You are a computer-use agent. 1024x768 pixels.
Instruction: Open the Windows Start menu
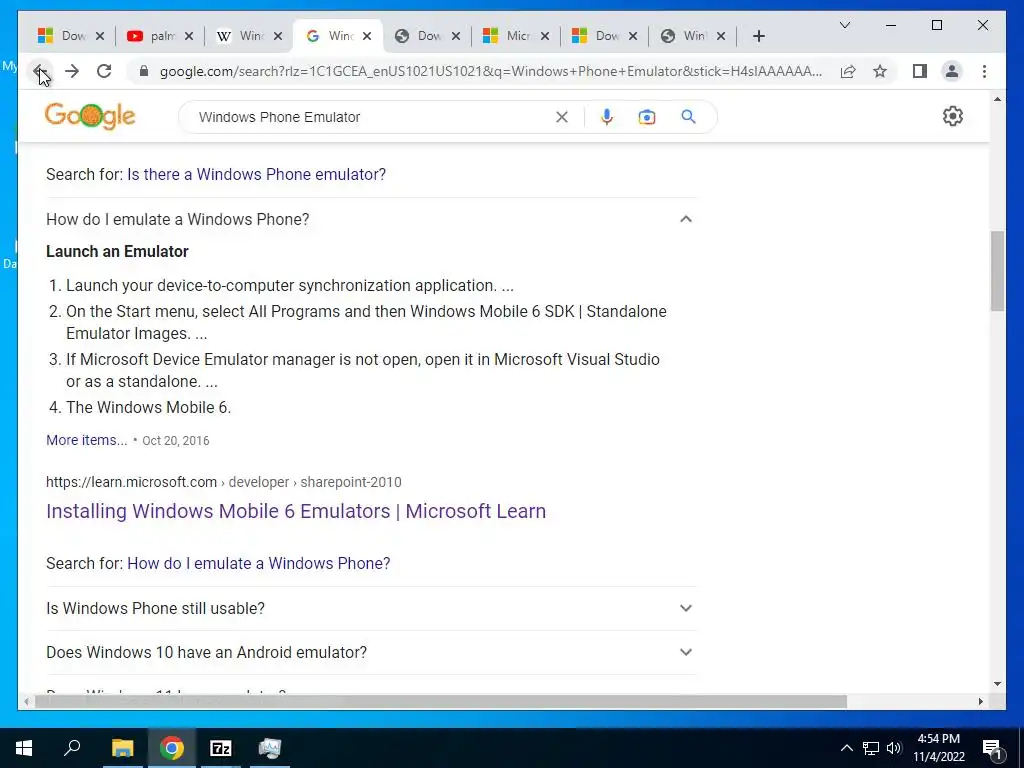[24, 748]
